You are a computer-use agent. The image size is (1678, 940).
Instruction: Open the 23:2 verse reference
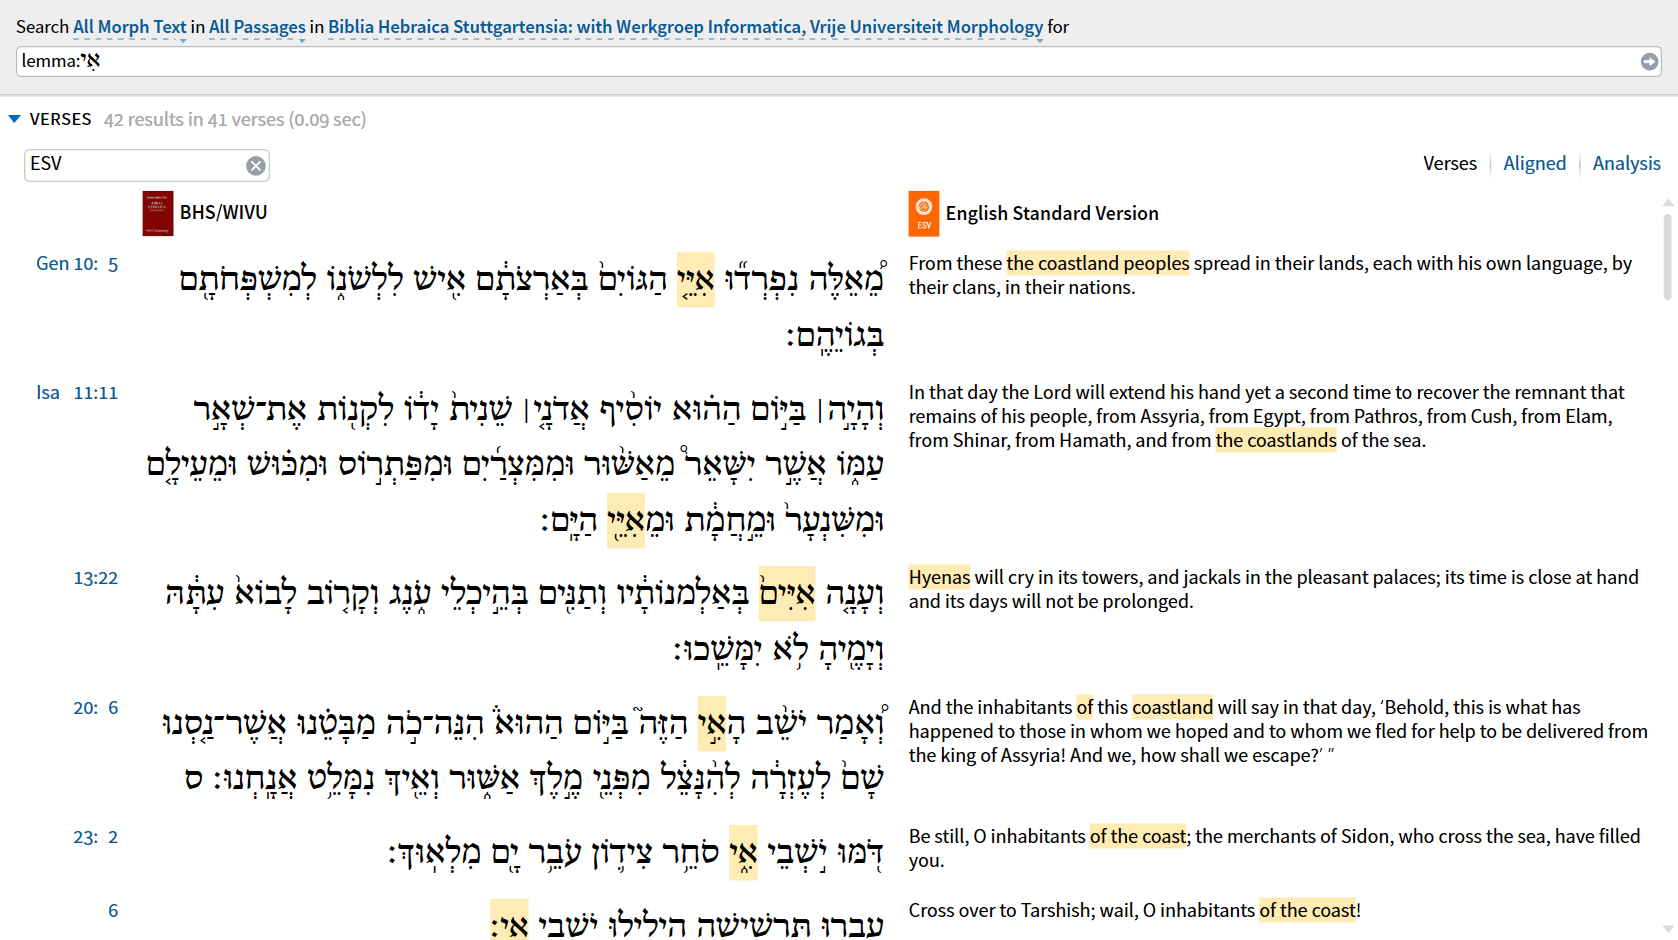tap(96, 837)
